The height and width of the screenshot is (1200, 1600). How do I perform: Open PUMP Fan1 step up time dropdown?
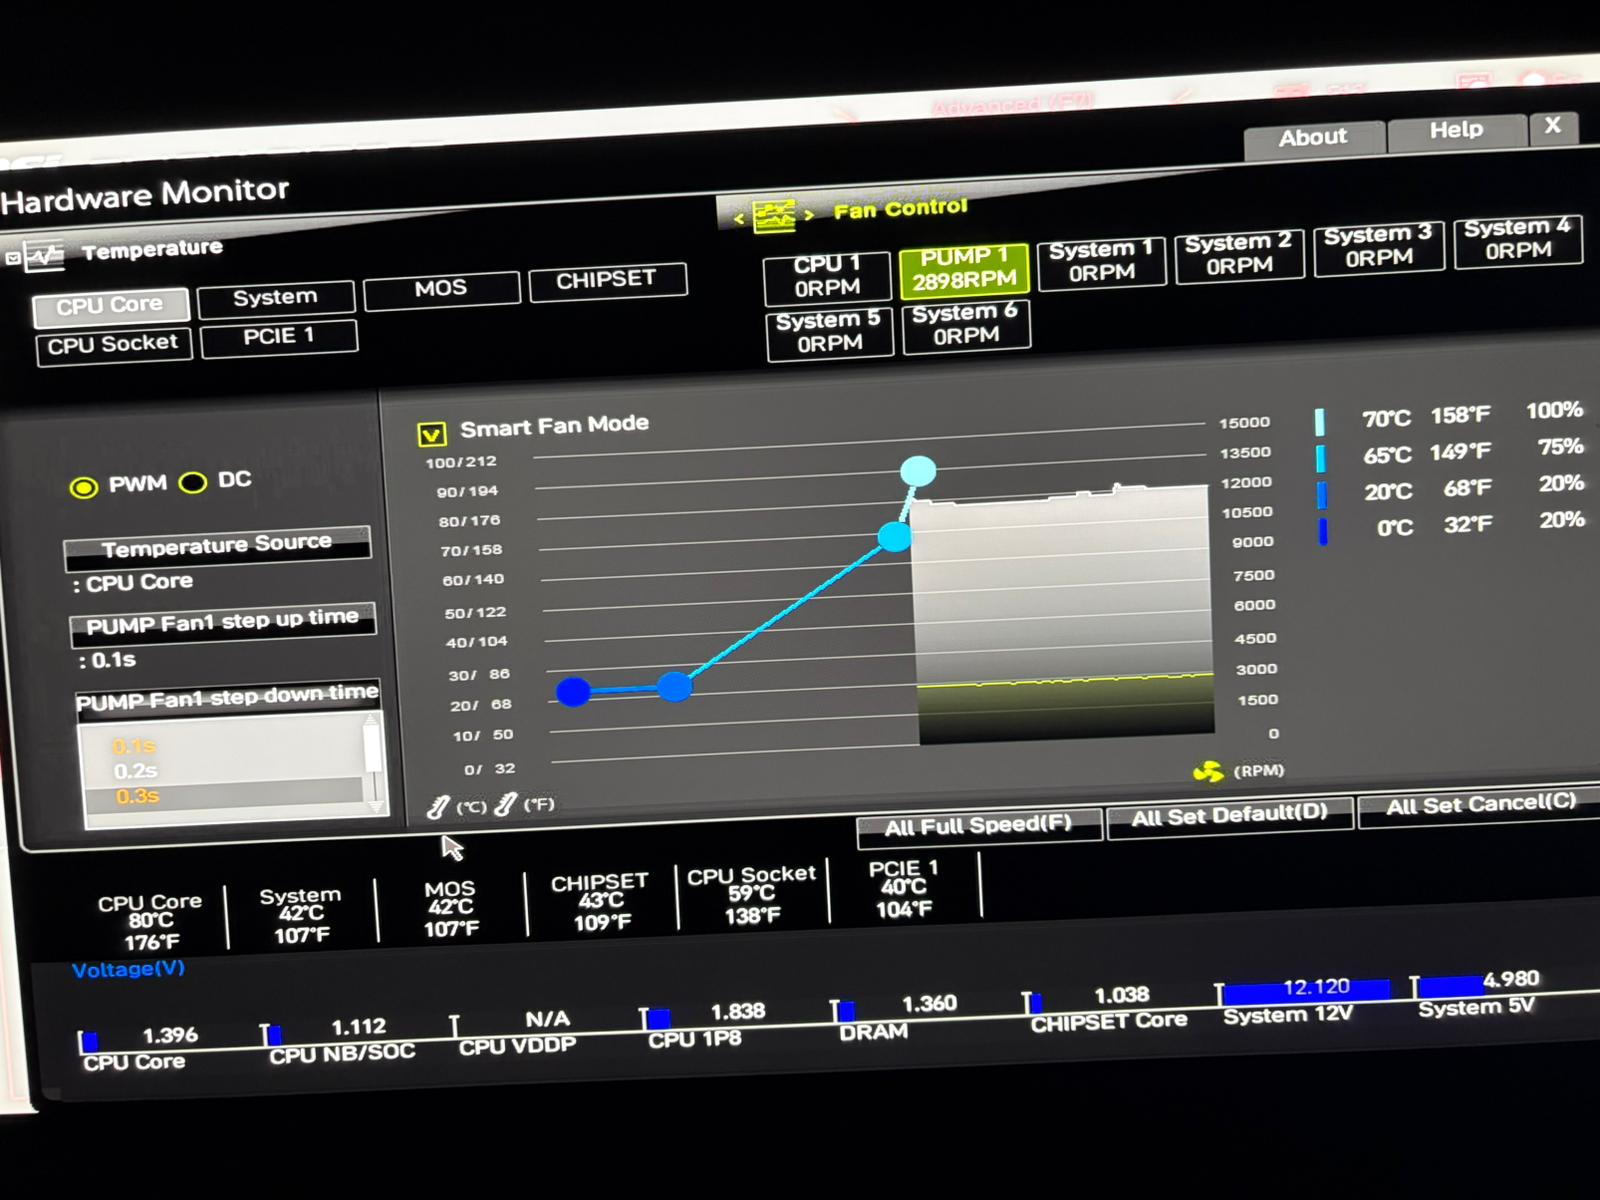coord(222,622)
